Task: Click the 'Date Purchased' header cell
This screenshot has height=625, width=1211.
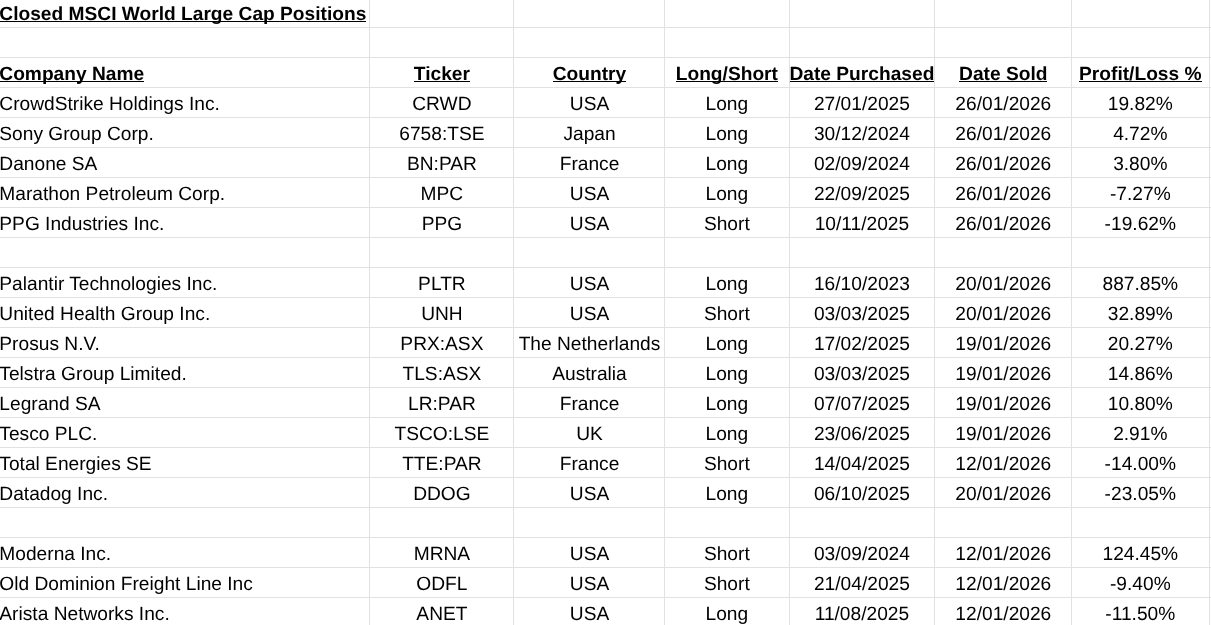Action: pos(861,74)
